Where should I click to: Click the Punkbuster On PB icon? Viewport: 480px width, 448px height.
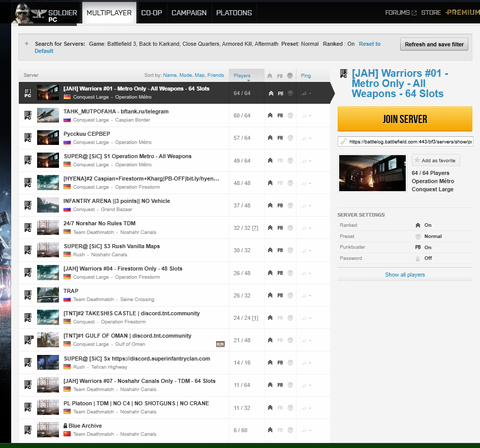tap(418, 247)
